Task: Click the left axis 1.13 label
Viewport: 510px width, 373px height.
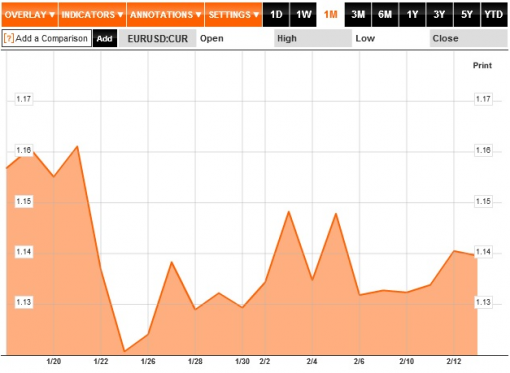Action: pos(24,302)
